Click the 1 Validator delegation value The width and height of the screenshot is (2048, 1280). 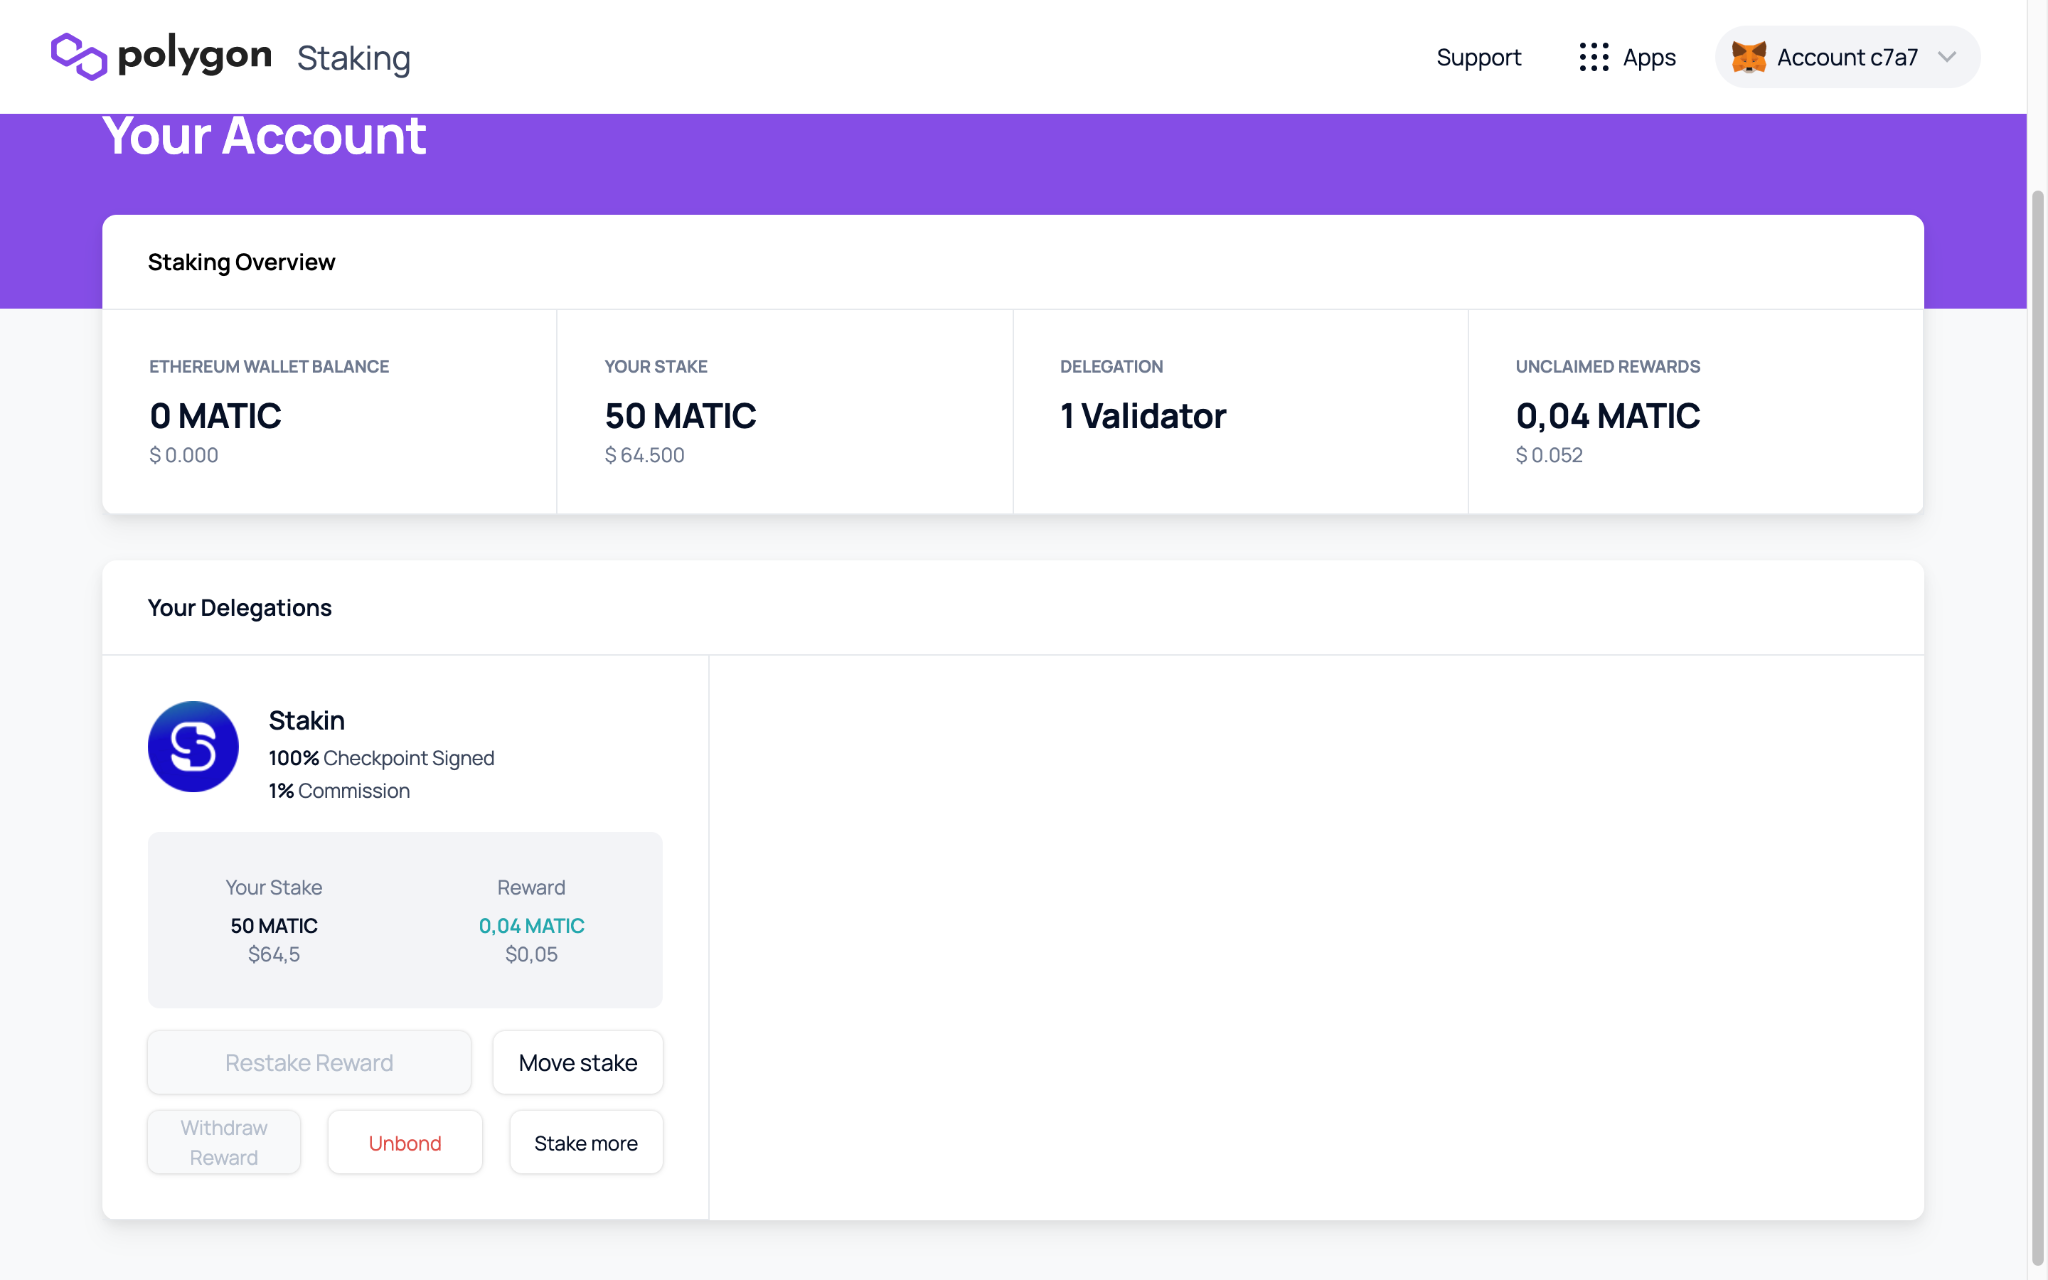[1143, 415]
